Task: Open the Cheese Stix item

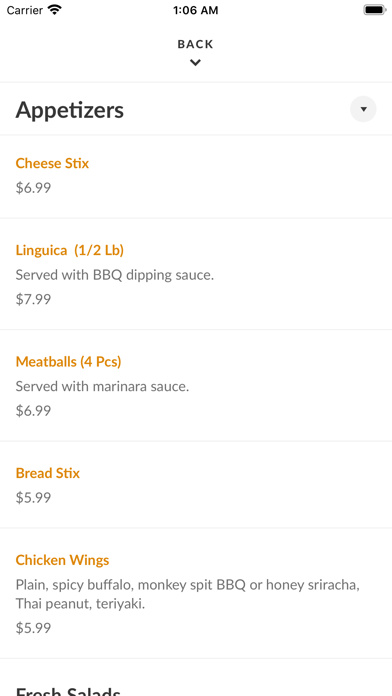Action: 52,163
